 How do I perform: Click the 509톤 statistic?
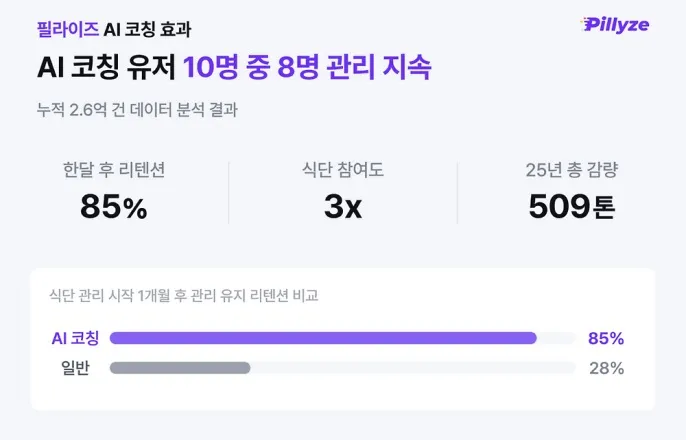(x=572, y=206)
